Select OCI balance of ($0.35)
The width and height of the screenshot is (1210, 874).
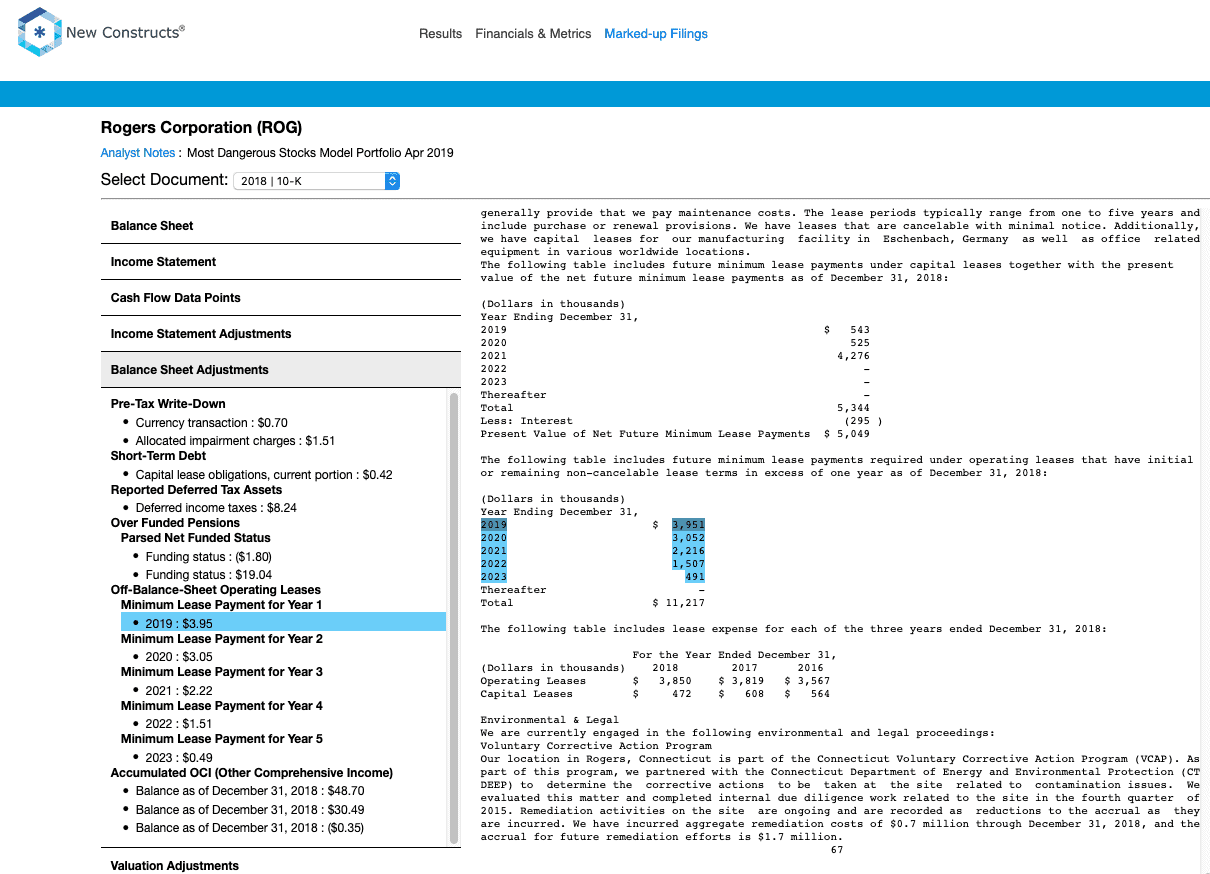coord(250,828)
